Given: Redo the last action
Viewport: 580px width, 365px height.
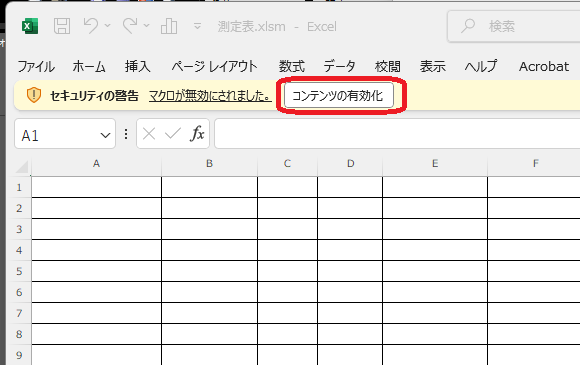Looking at the screenshot, I should (x=130, y=26).
